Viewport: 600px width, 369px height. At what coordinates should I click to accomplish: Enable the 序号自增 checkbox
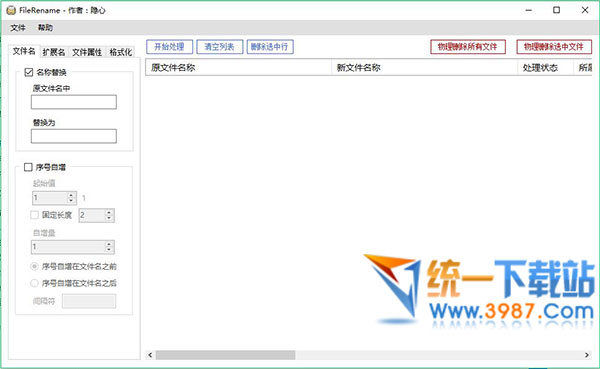click(28, 167)
